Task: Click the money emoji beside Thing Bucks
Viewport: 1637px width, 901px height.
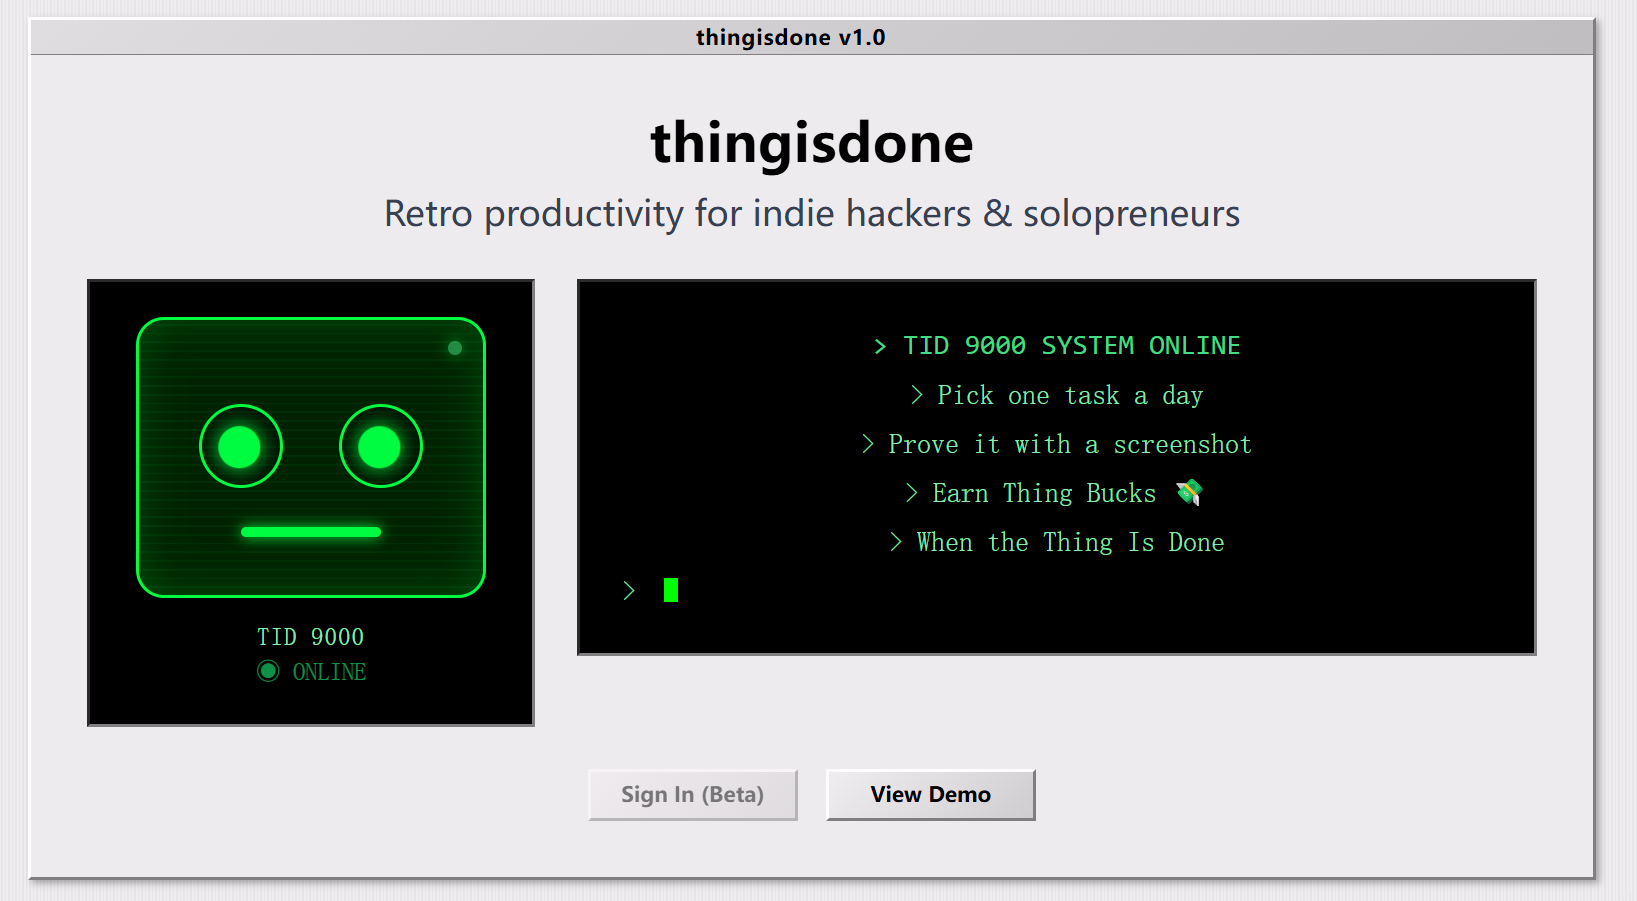Action: tap(1189, 492)
